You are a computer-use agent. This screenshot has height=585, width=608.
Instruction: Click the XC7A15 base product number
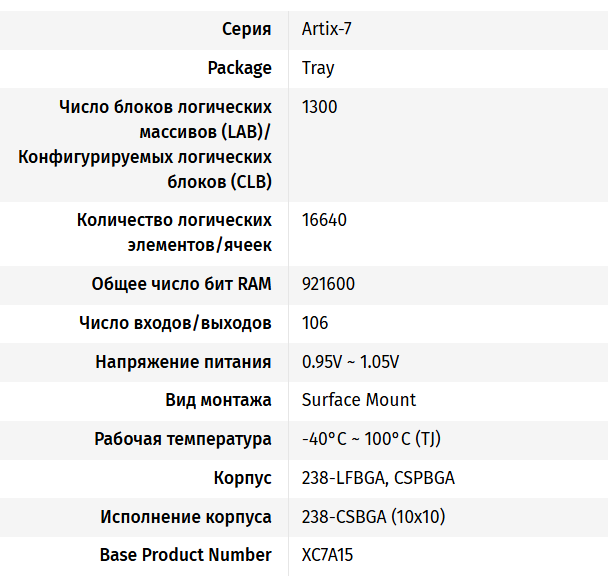tap(327, 555)
